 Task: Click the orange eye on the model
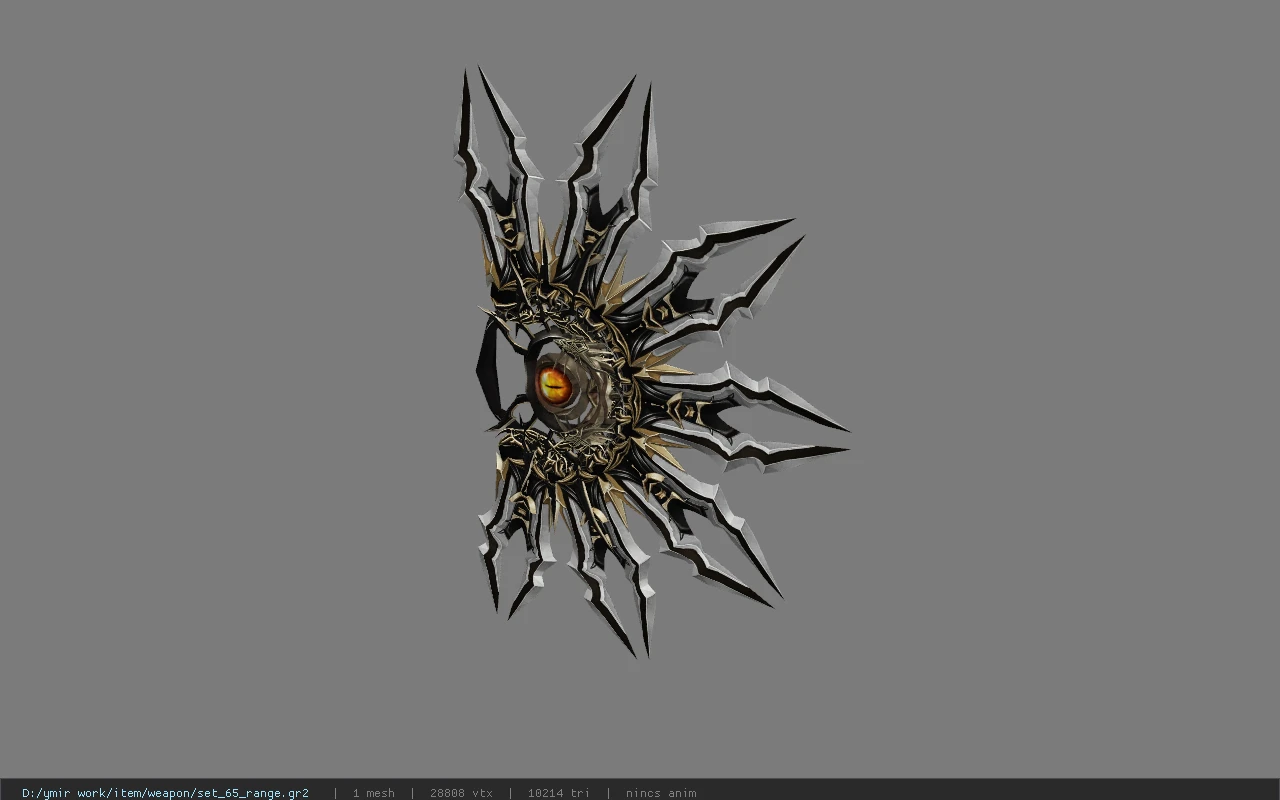(x=554, y=384)
